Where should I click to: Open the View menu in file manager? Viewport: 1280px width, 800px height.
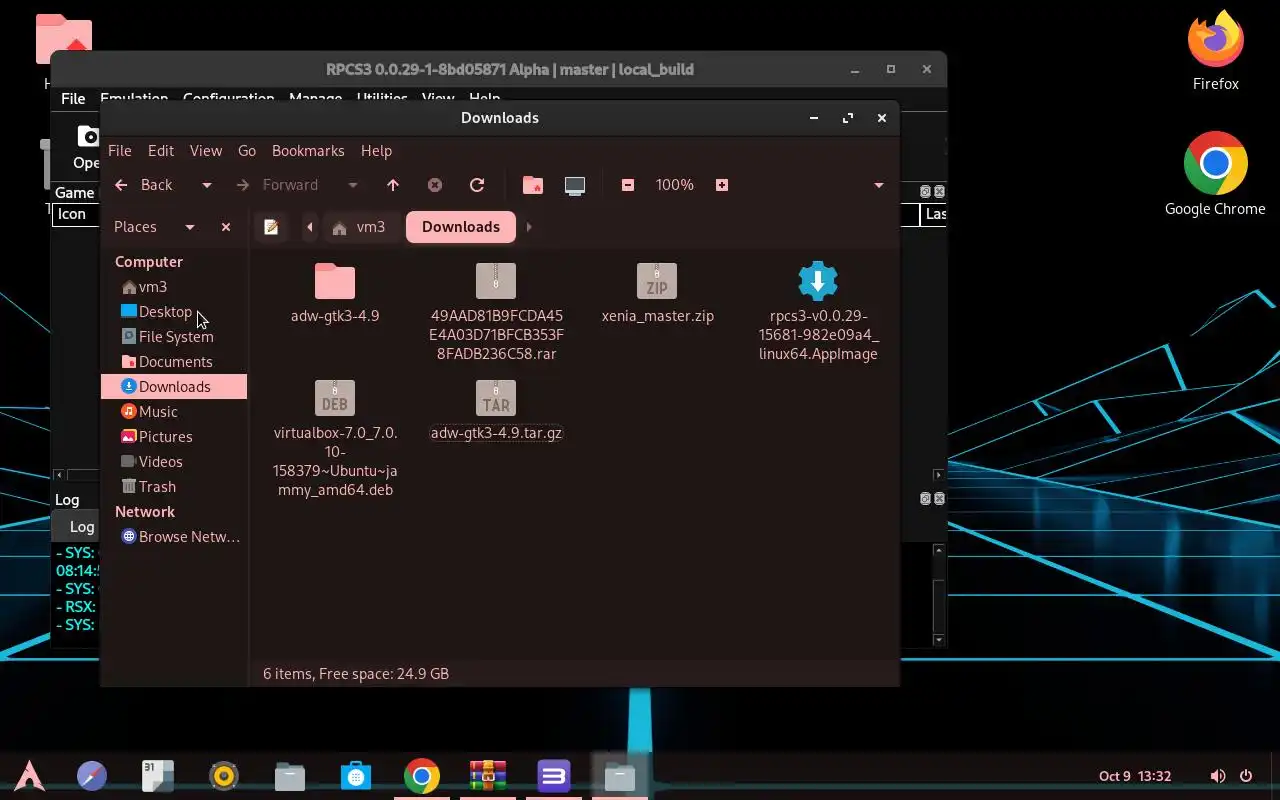pyautogui.click(x=206, y=151)
